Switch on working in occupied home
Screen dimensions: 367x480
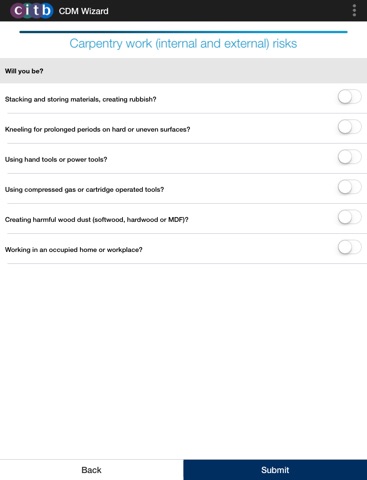pyautogui.click(x=349, y=248)
